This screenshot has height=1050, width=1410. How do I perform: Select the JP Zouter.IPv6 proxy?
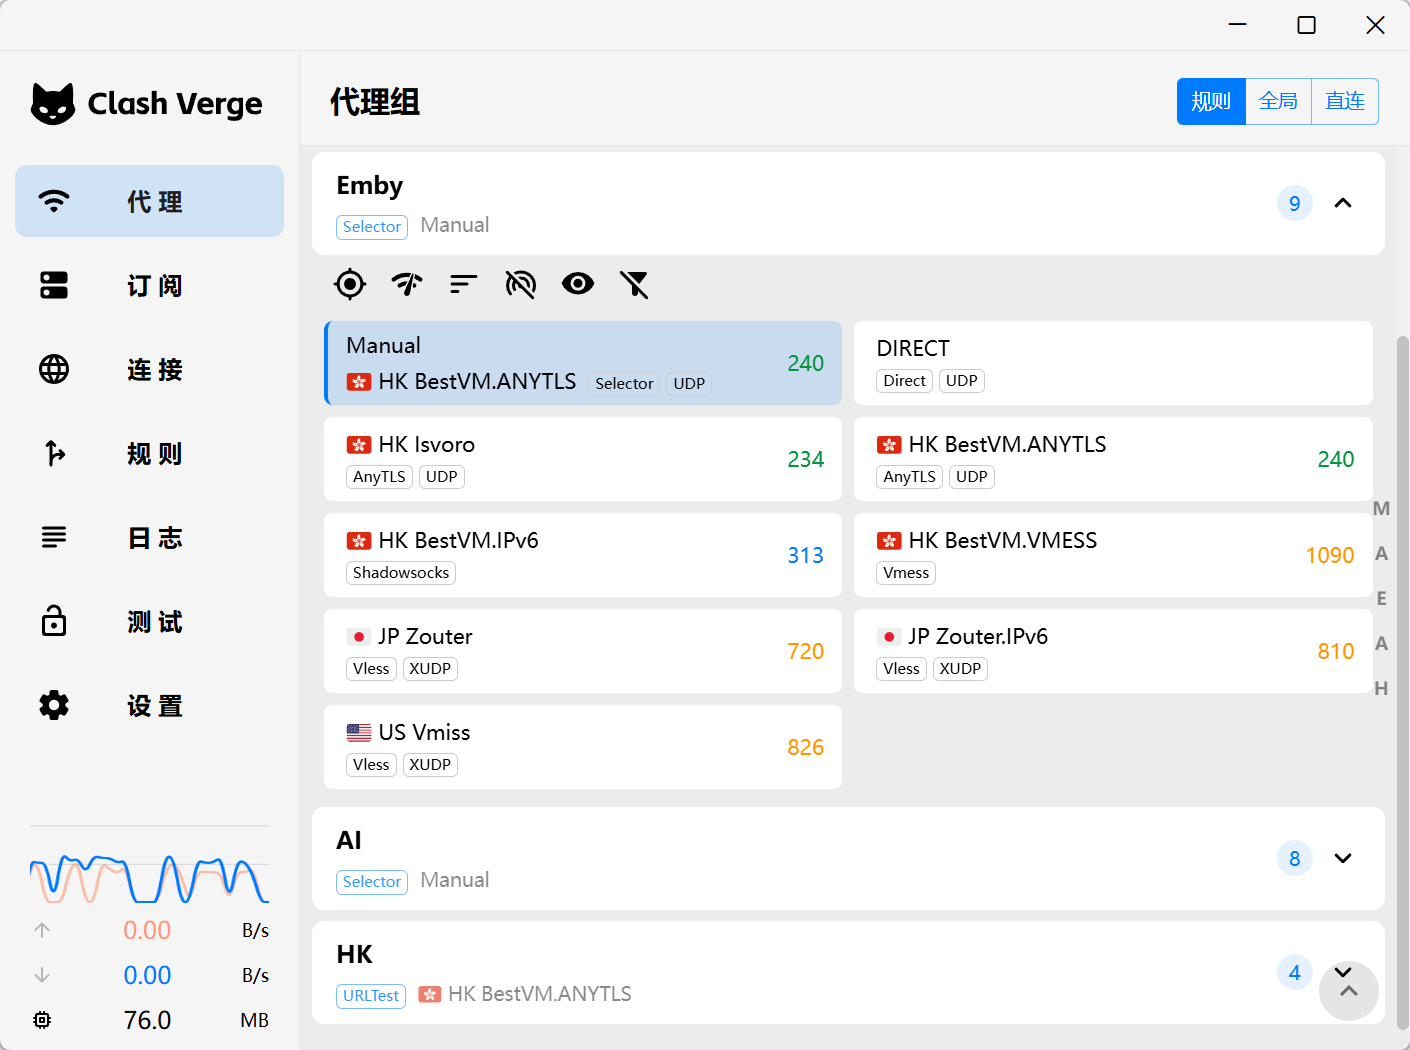coord(1113,651)
